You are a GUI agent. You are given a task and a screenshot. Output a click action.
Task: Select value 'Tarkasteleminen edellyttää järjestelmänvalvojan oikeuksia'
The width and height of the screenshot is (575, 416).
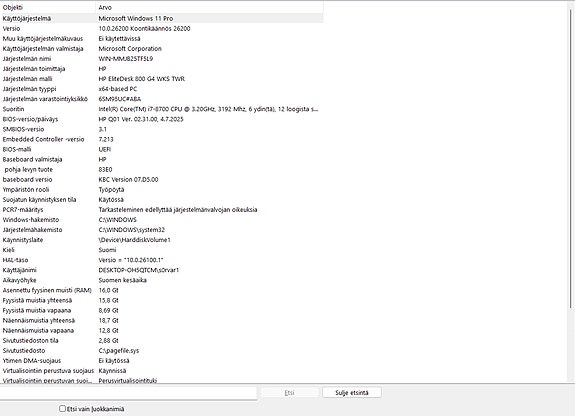[x=178, y=209]
